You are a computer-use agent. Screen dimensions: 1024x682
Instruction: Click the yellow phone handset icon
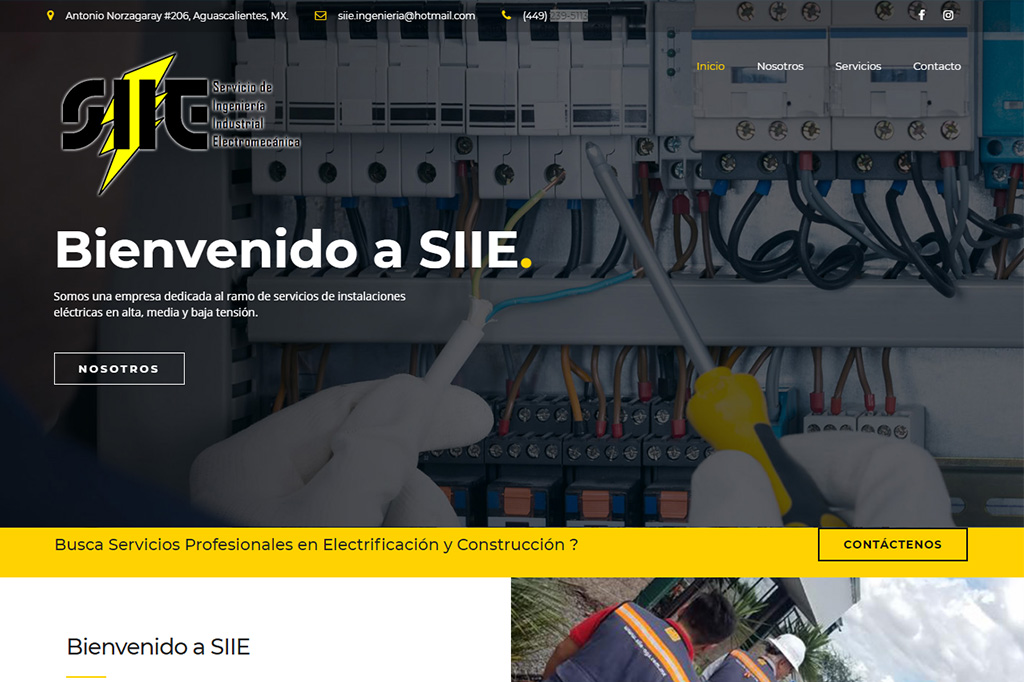click(506, 16)
